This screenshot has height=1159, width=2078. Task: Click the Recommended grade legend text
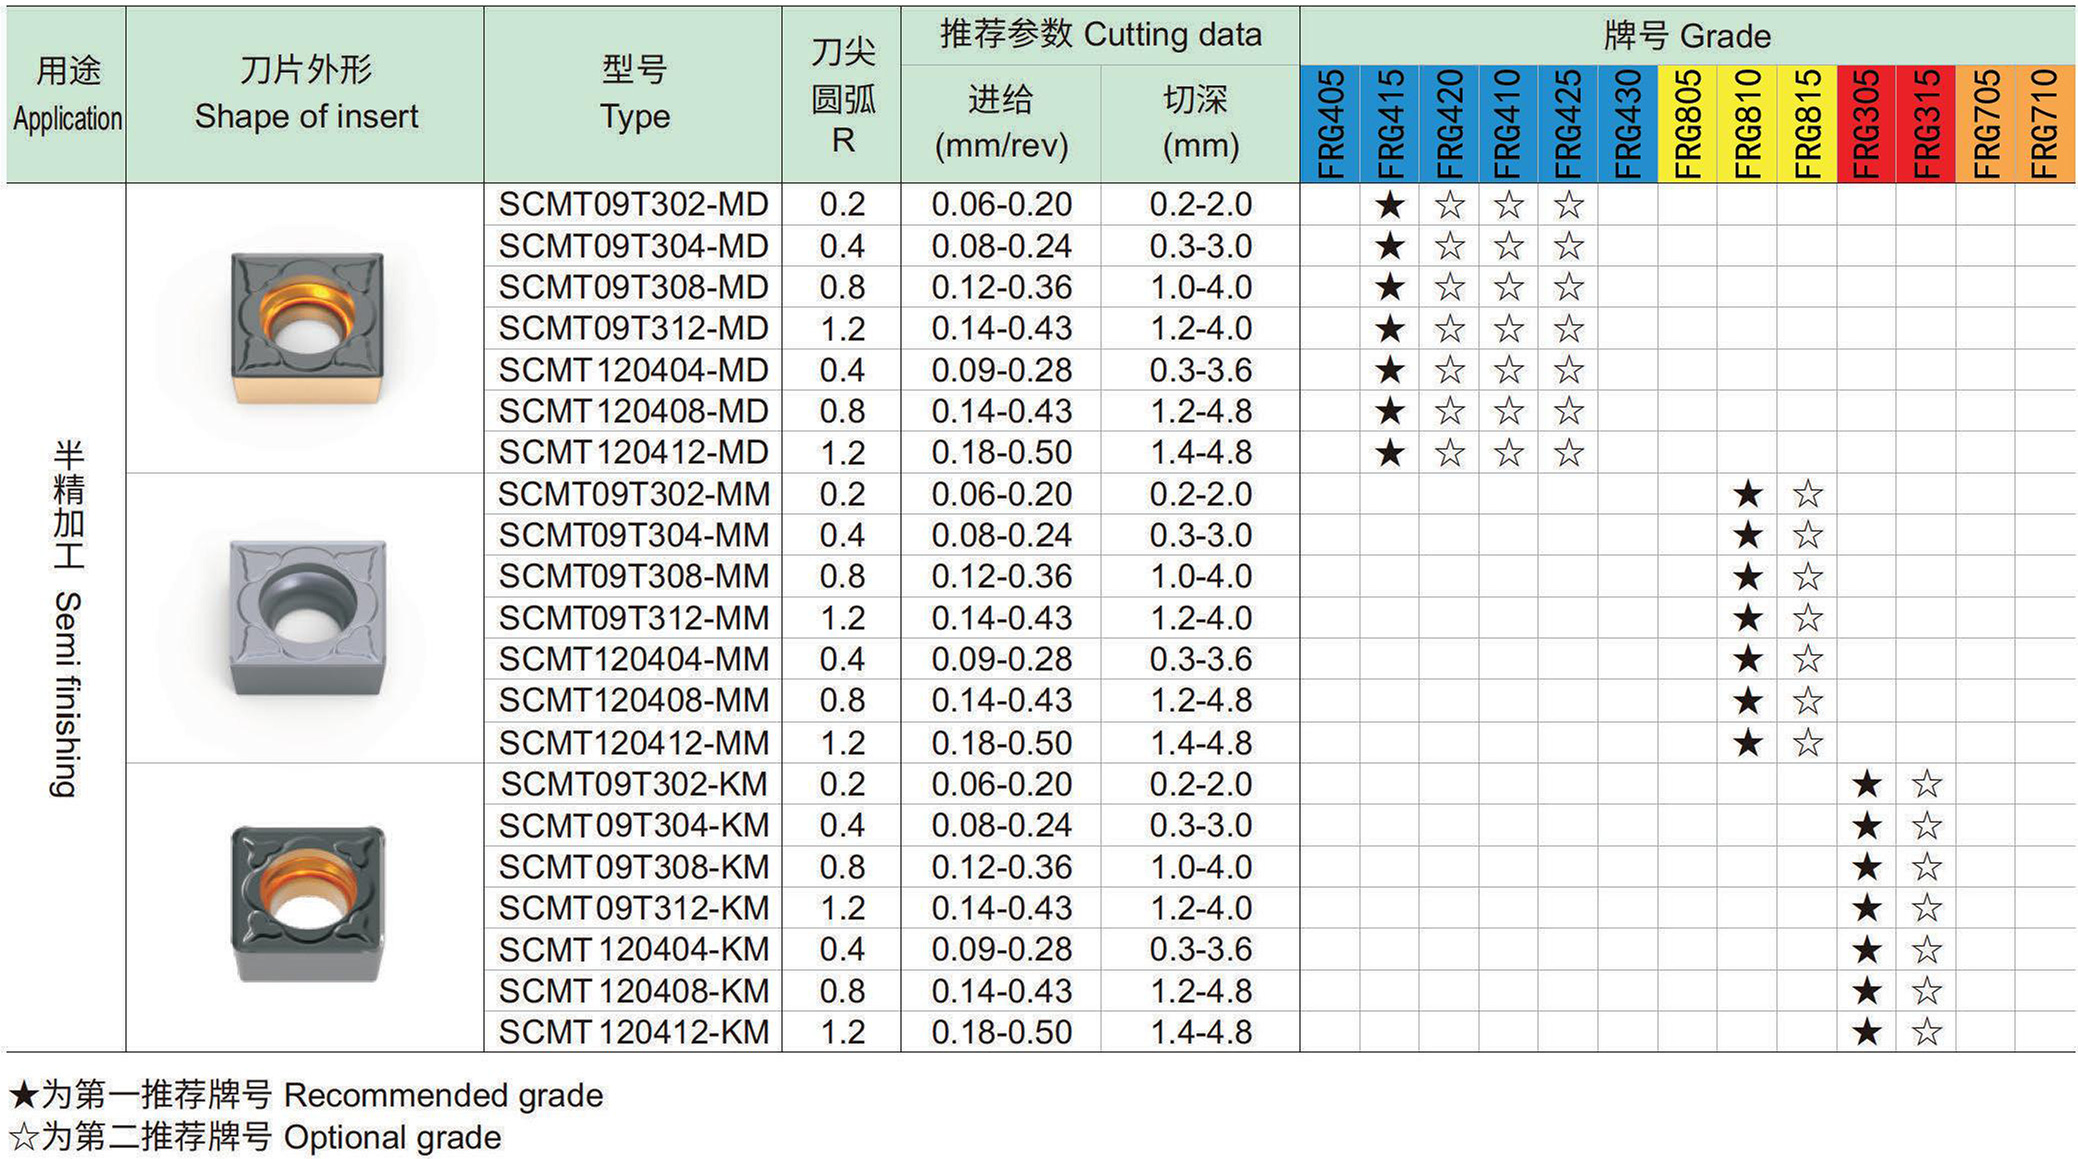click(443, 1096)
